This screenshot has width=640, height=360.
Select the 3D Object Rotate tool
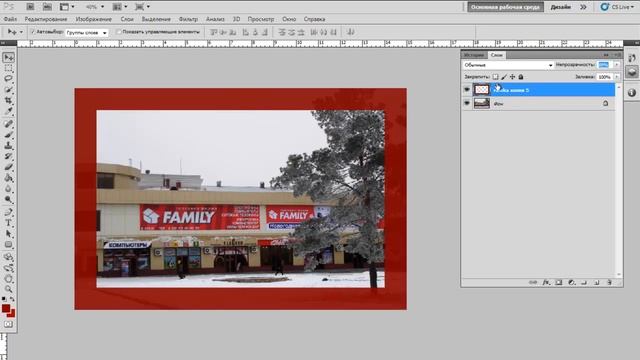coord(9,257)
